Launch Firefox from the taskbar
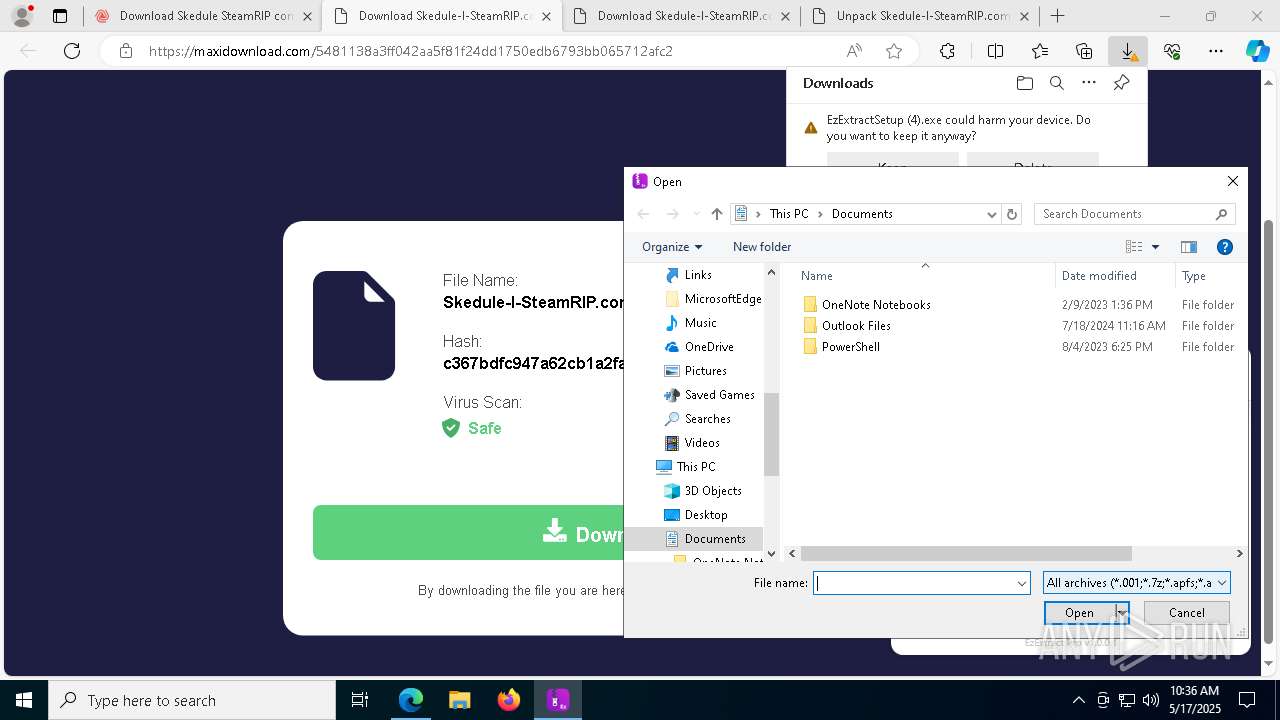The image size is (1280, 720). coord(509,700)
